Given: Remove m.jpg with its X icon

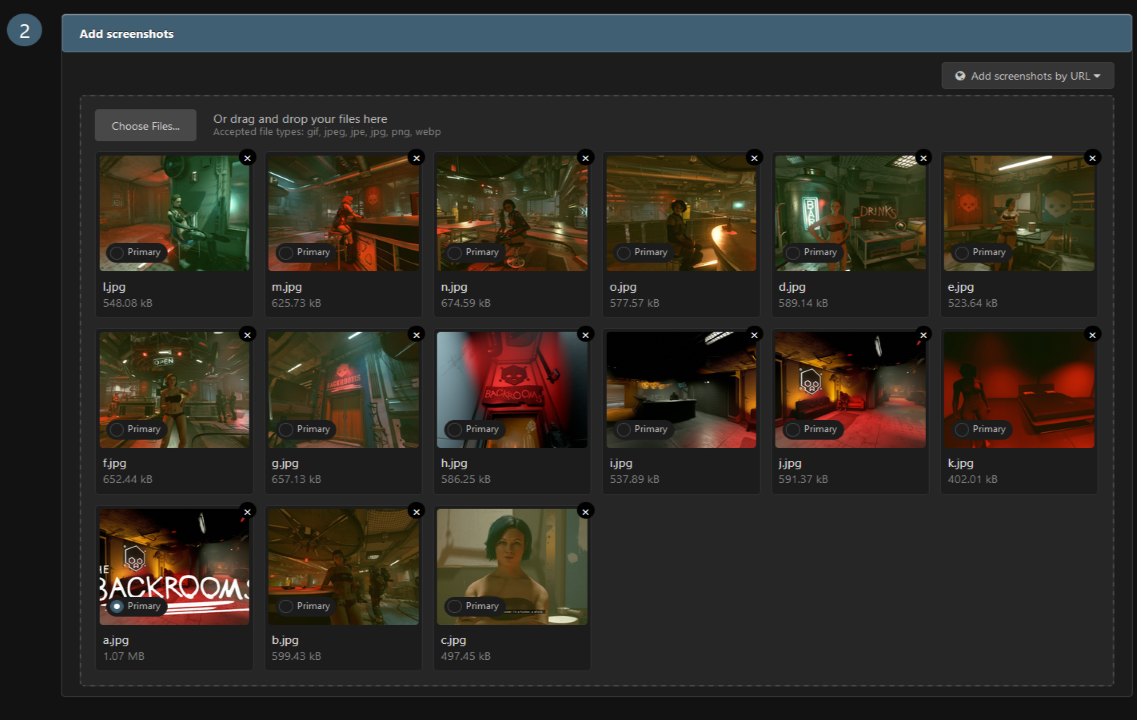Looking at the screenshot, I should (416, 157).
